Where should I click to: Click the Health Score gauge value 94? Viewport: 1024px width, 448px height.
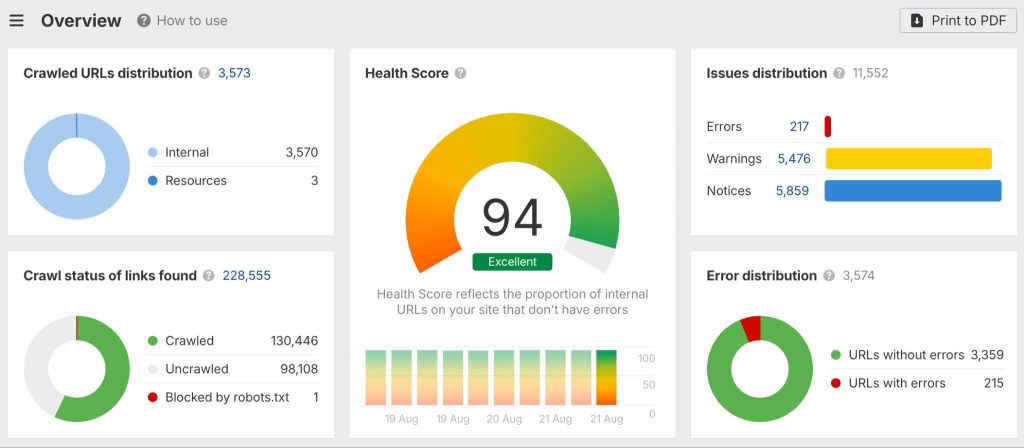512,217
